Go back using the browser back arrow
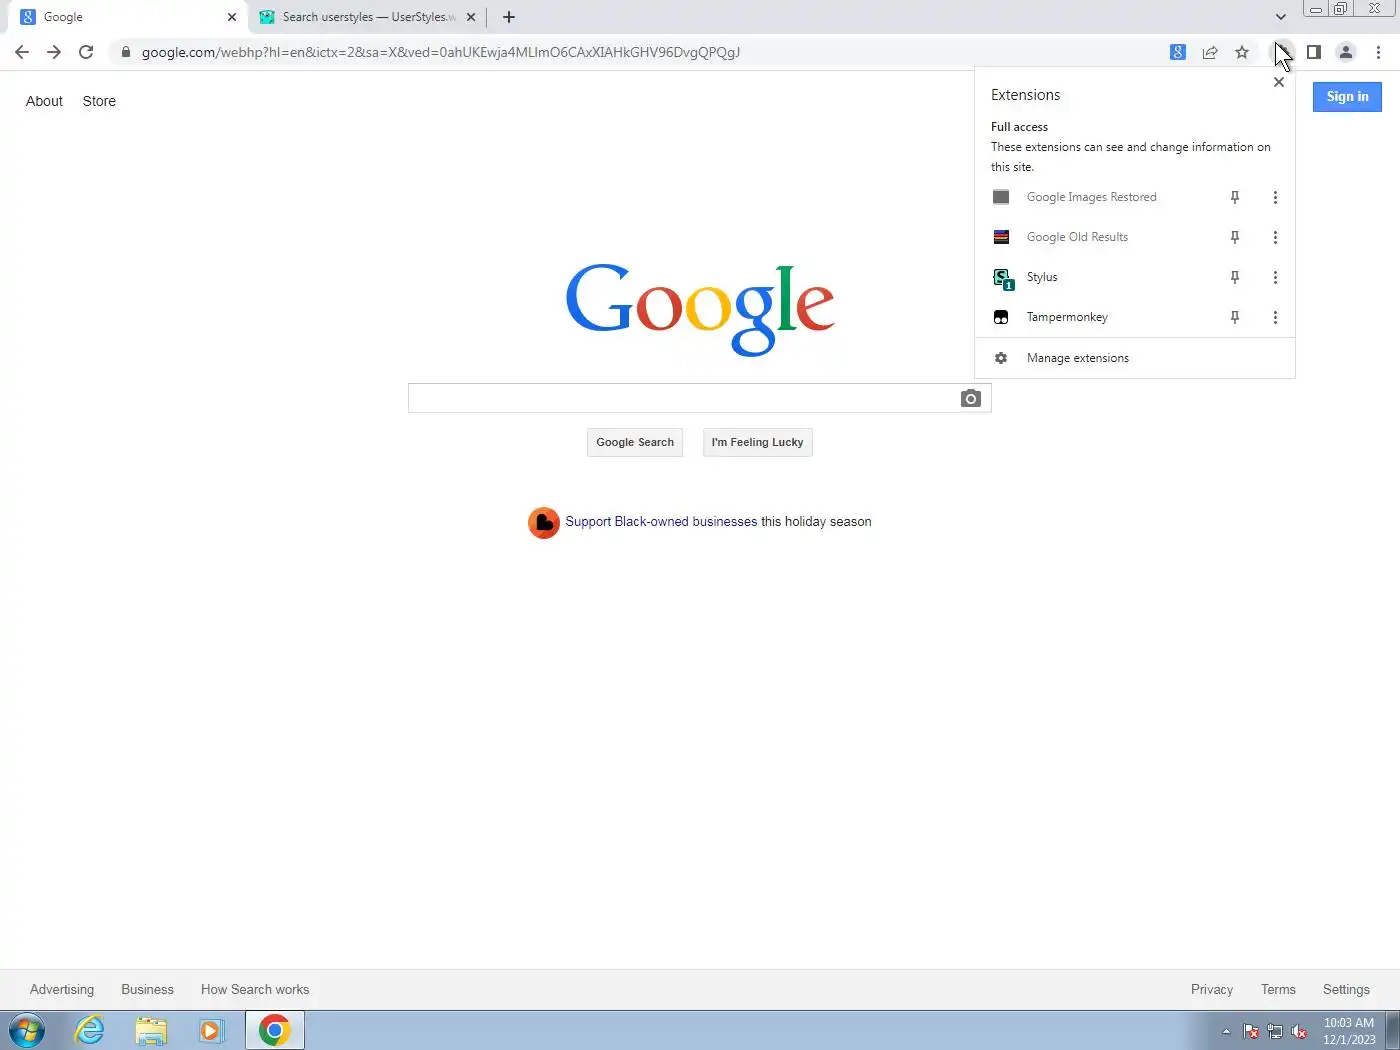1400x1050 pixels. coord(22,52)
